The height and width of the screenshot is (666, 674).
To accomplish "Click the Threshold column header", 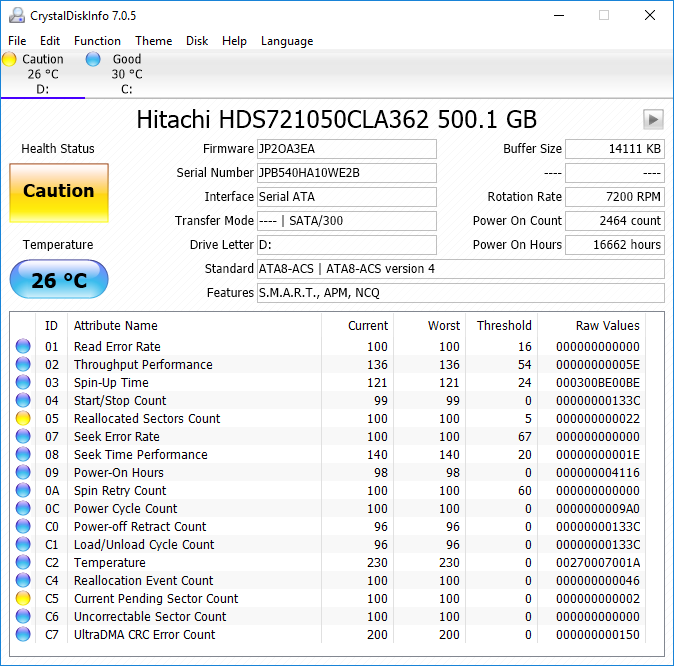I will pyautogui.click(x=504, y=326).
